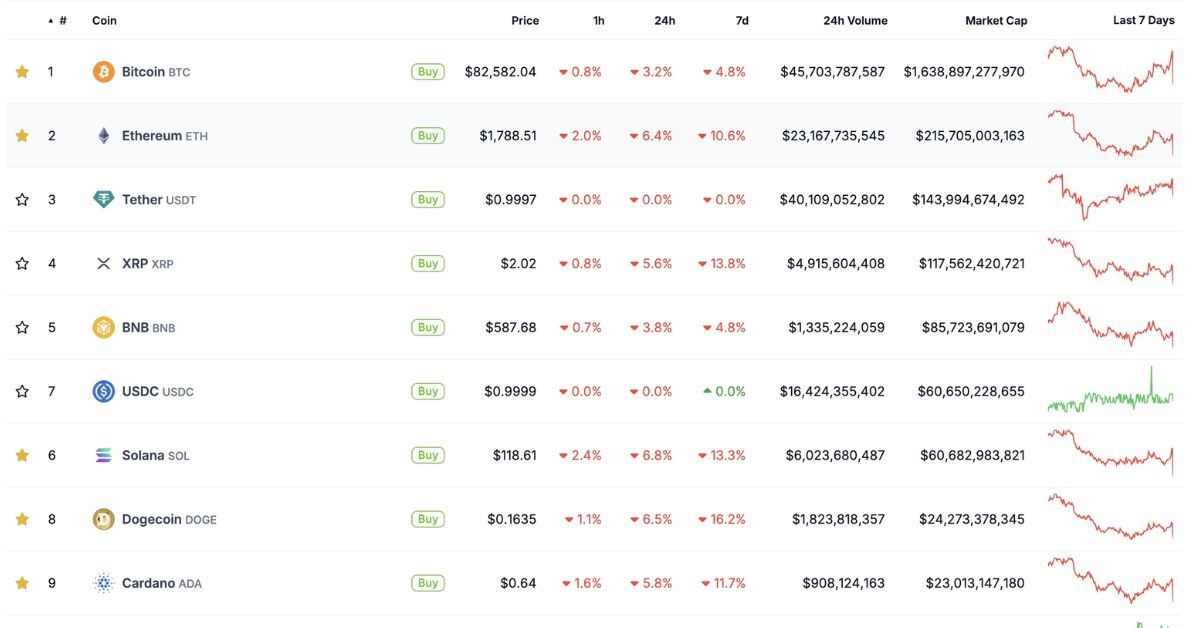Star XRP to add to watchlist
Image resolution: width=1200 pixels, height=628 pixels.
pyautogui.click(x=22, y=264)
